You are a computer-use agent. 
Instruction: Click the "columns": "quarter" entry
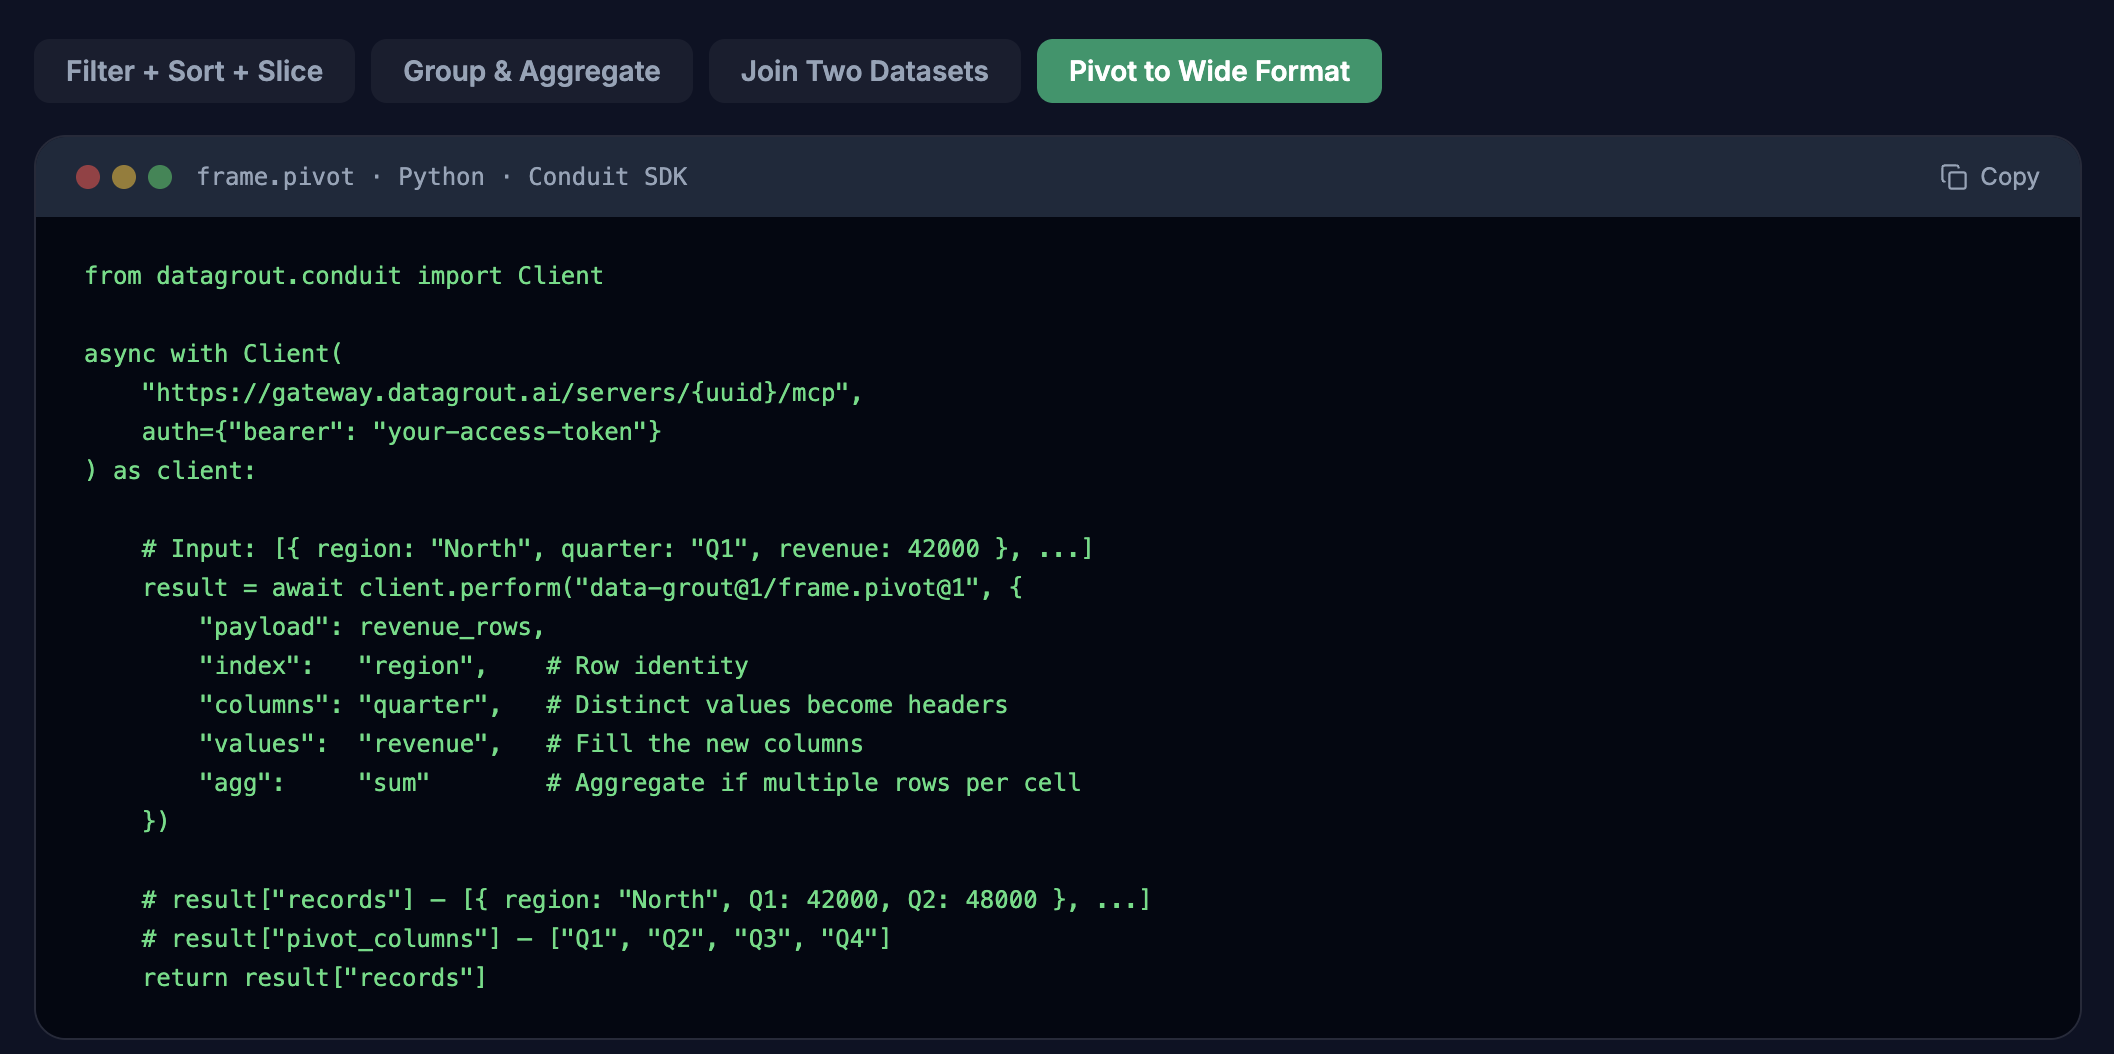tap(350, 705)
